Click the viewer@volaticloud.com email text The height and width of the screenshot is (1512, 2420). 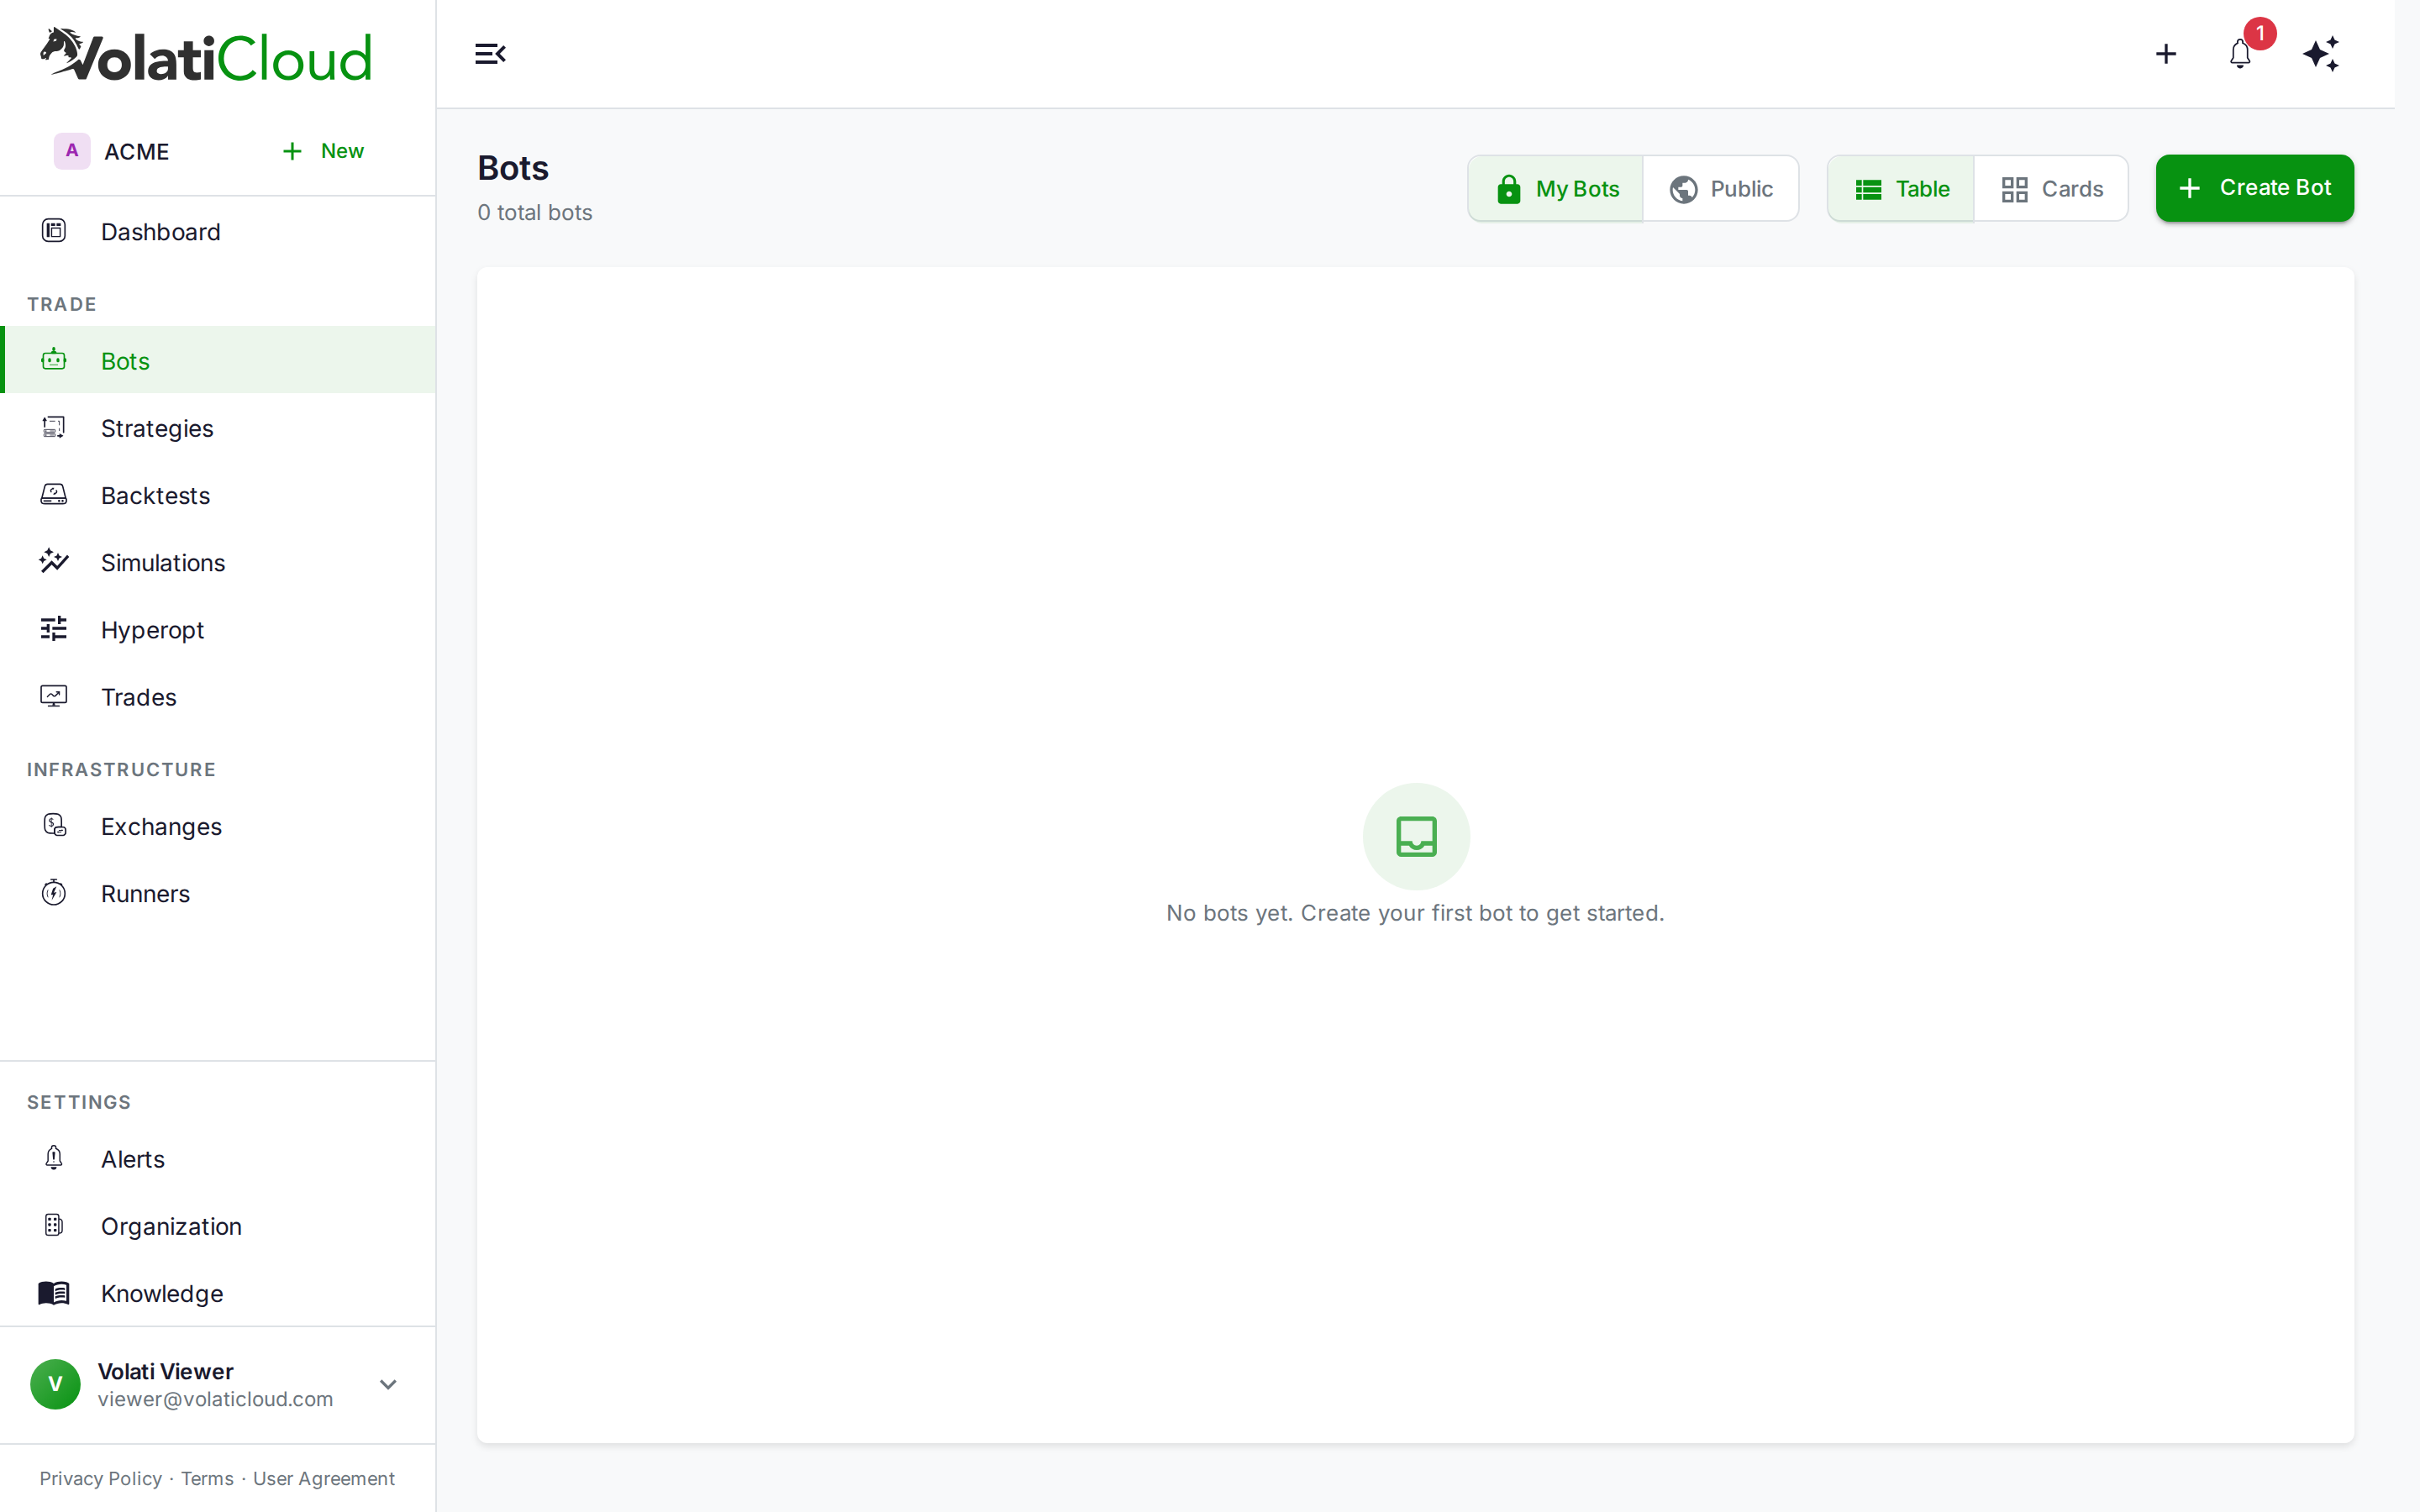point(215,1399)
